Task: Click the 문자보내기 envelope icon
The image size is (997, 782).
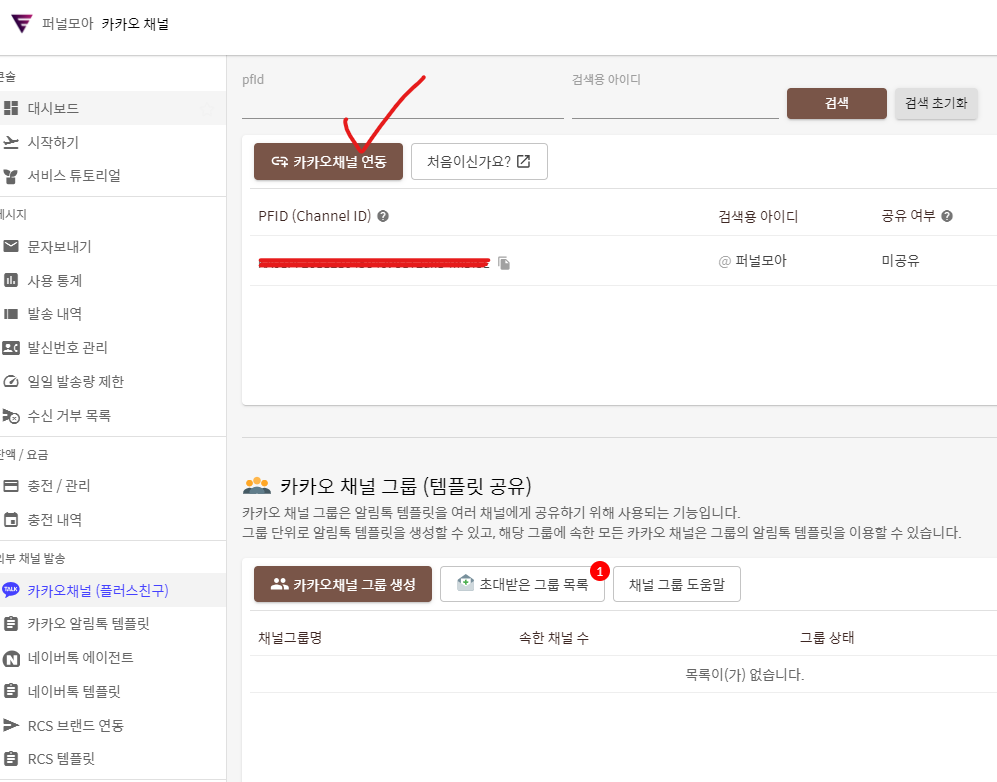Action: tap(11, 247)
